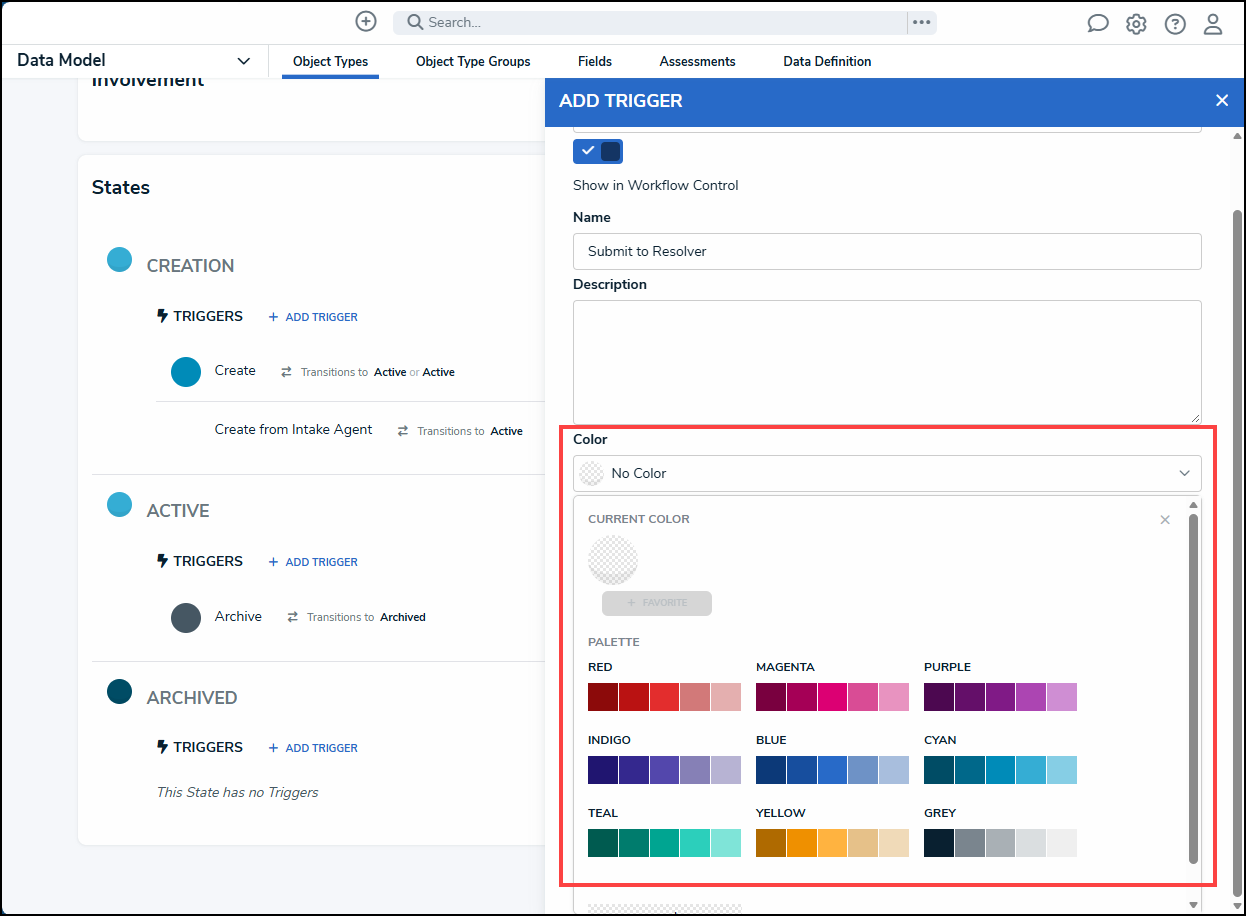Viewport: 1246px width, 916px height.
Task: Open the settings gear icon
Action: click(1136, 24)
